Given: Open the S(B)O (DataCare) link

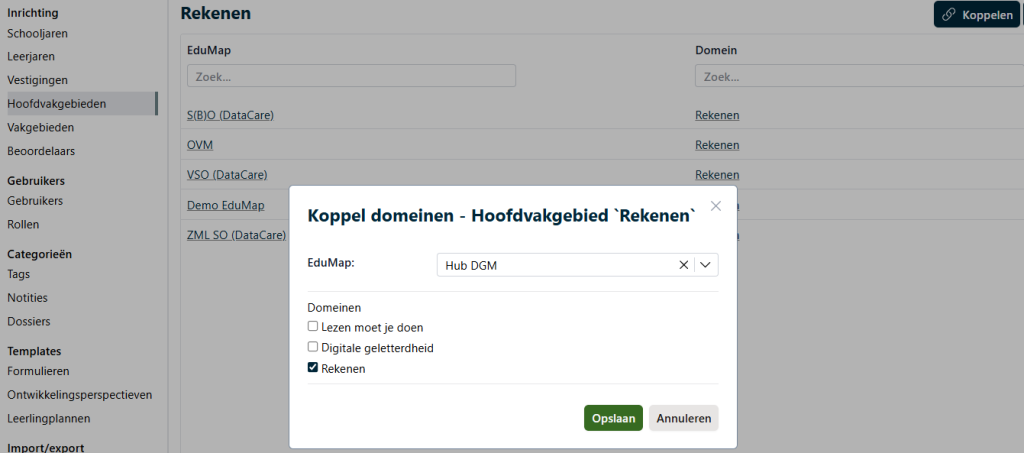Looking at the screenshot, I should coord(230,115).
